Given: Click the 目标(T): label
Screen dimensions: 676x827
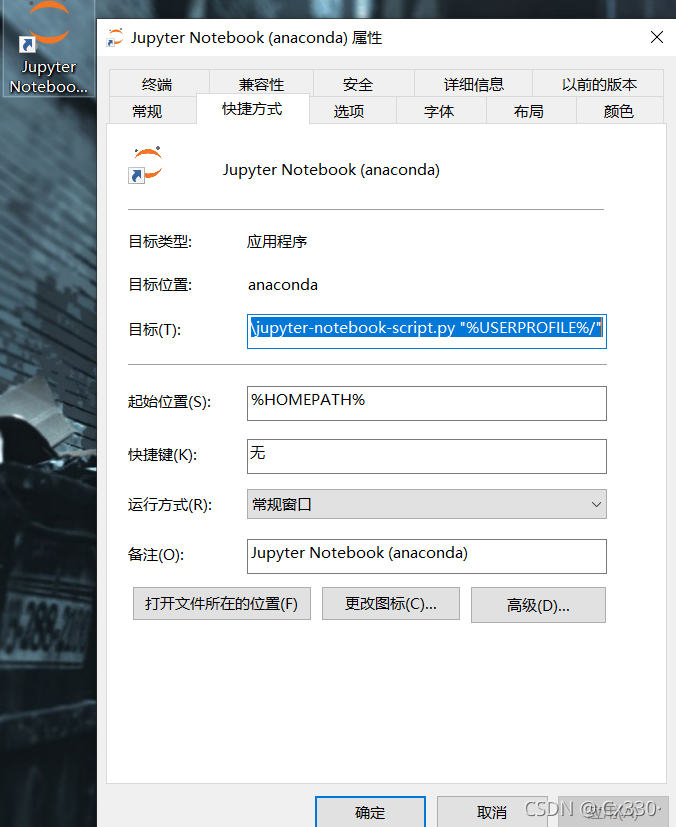Looking at the screenshot, I should click(x=154, y=330).
